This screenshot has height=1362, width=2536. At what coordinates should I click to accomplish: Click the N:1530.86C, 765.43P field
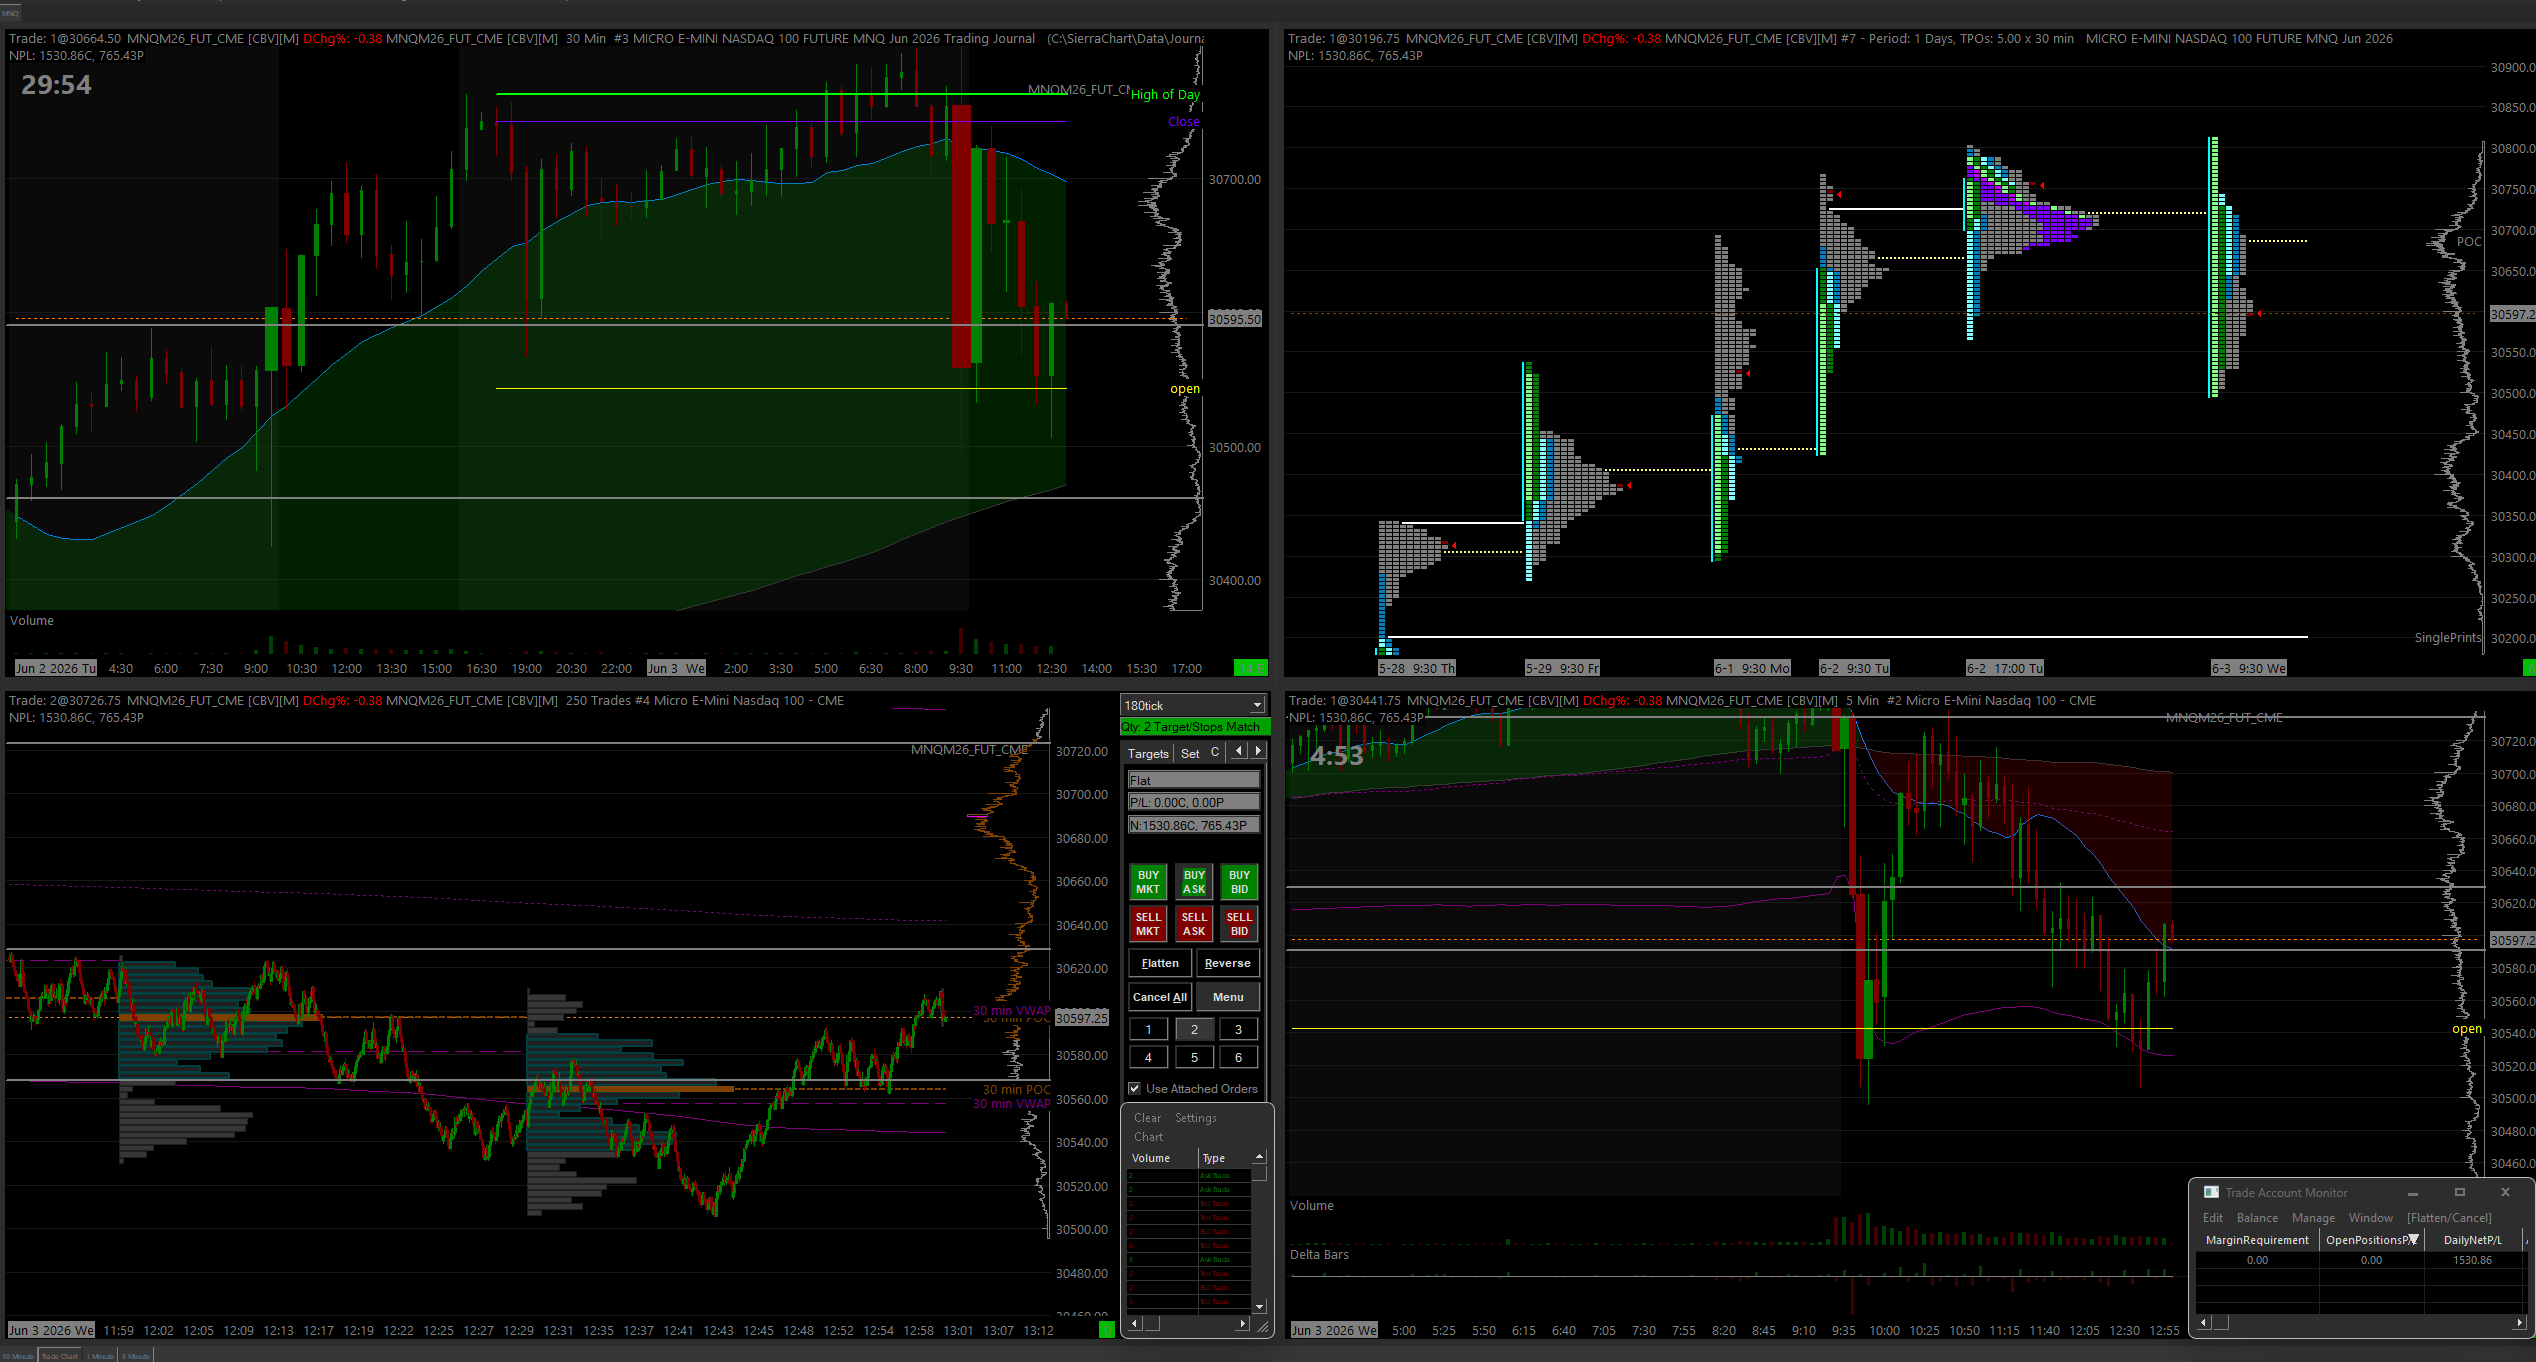1193,825
